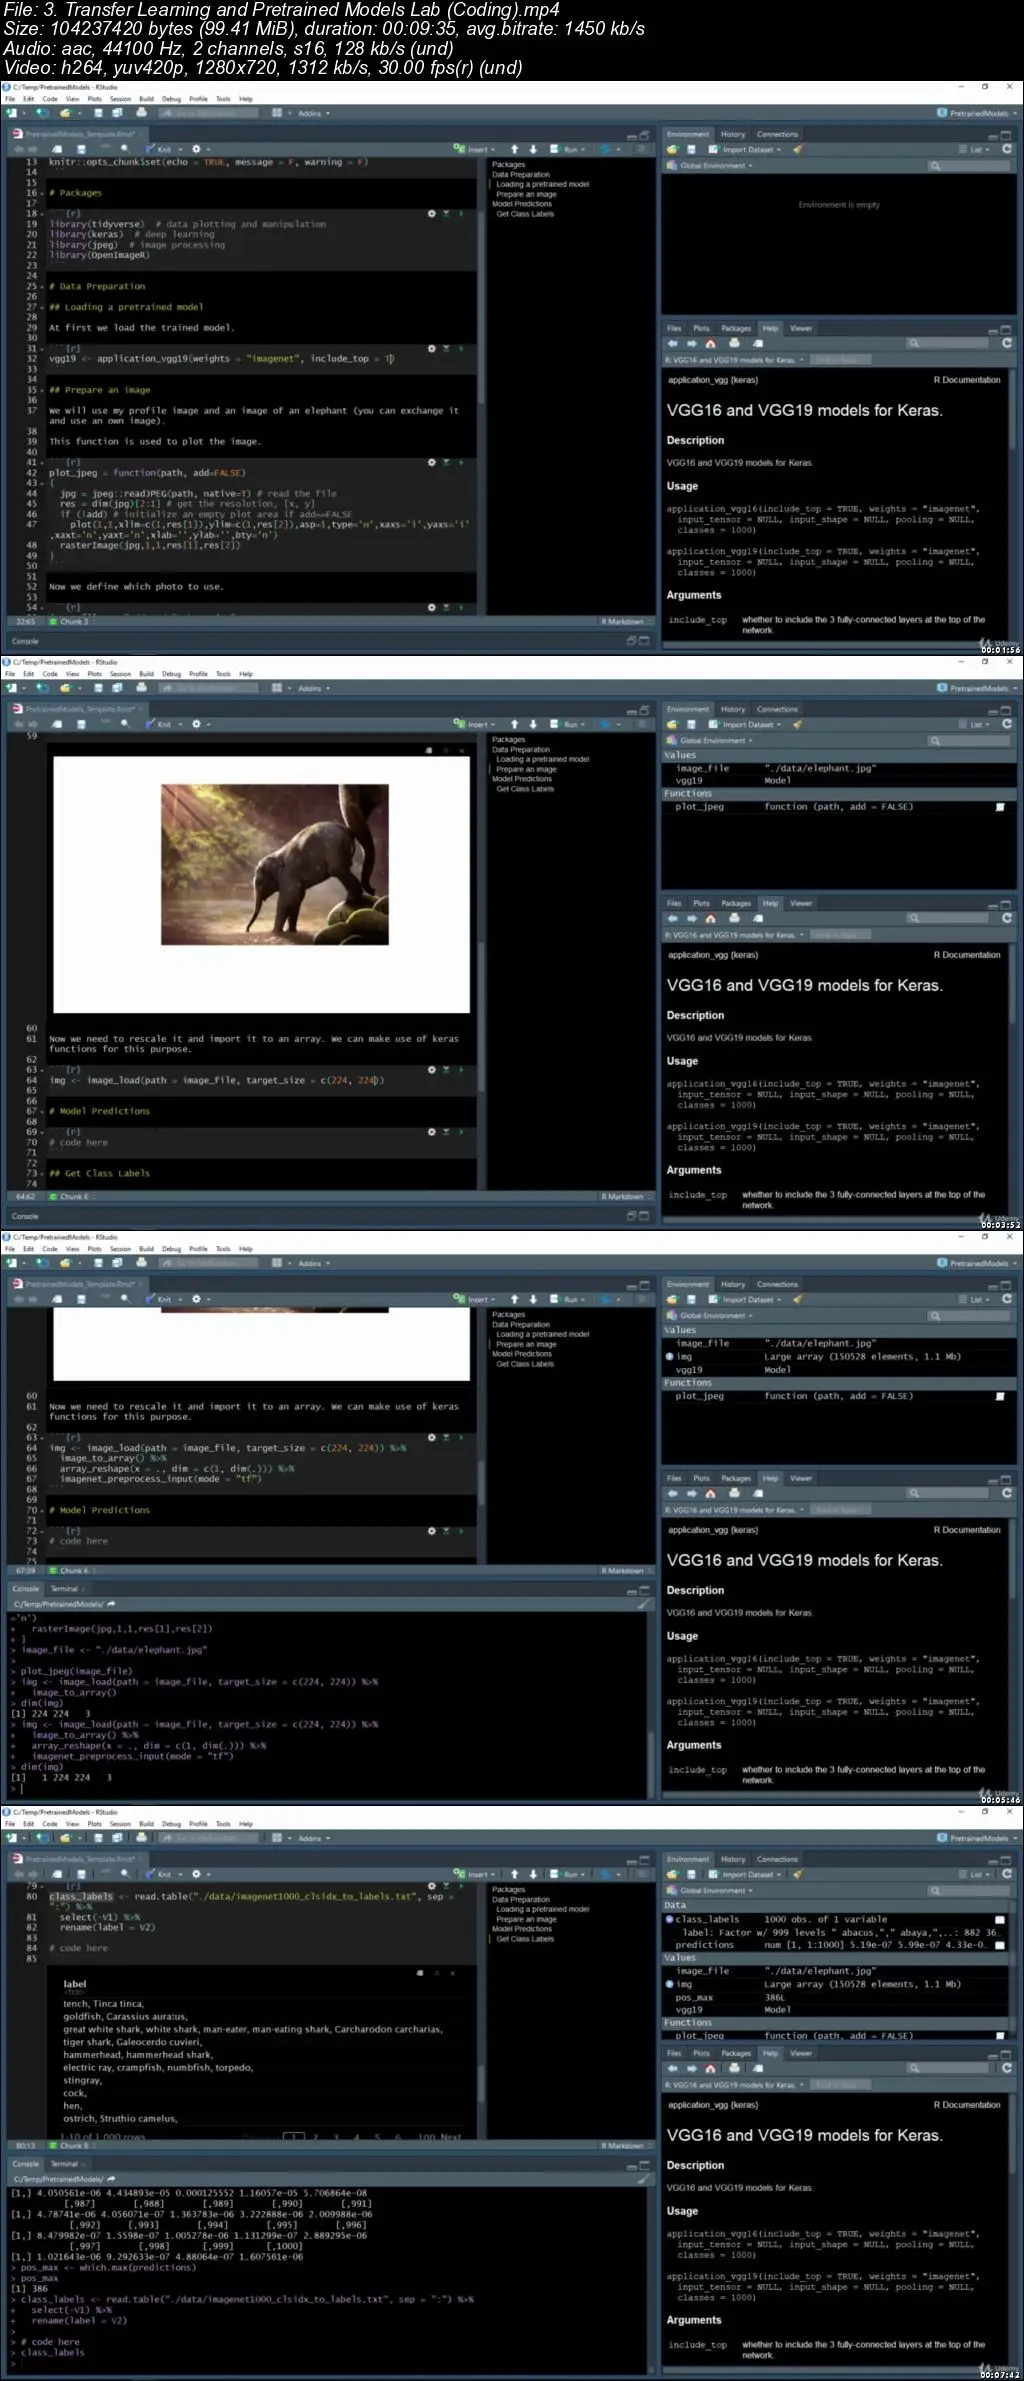
Task: Expand class_labels entry in 00:07:42 frame Environment
Action: [669, 1920]
